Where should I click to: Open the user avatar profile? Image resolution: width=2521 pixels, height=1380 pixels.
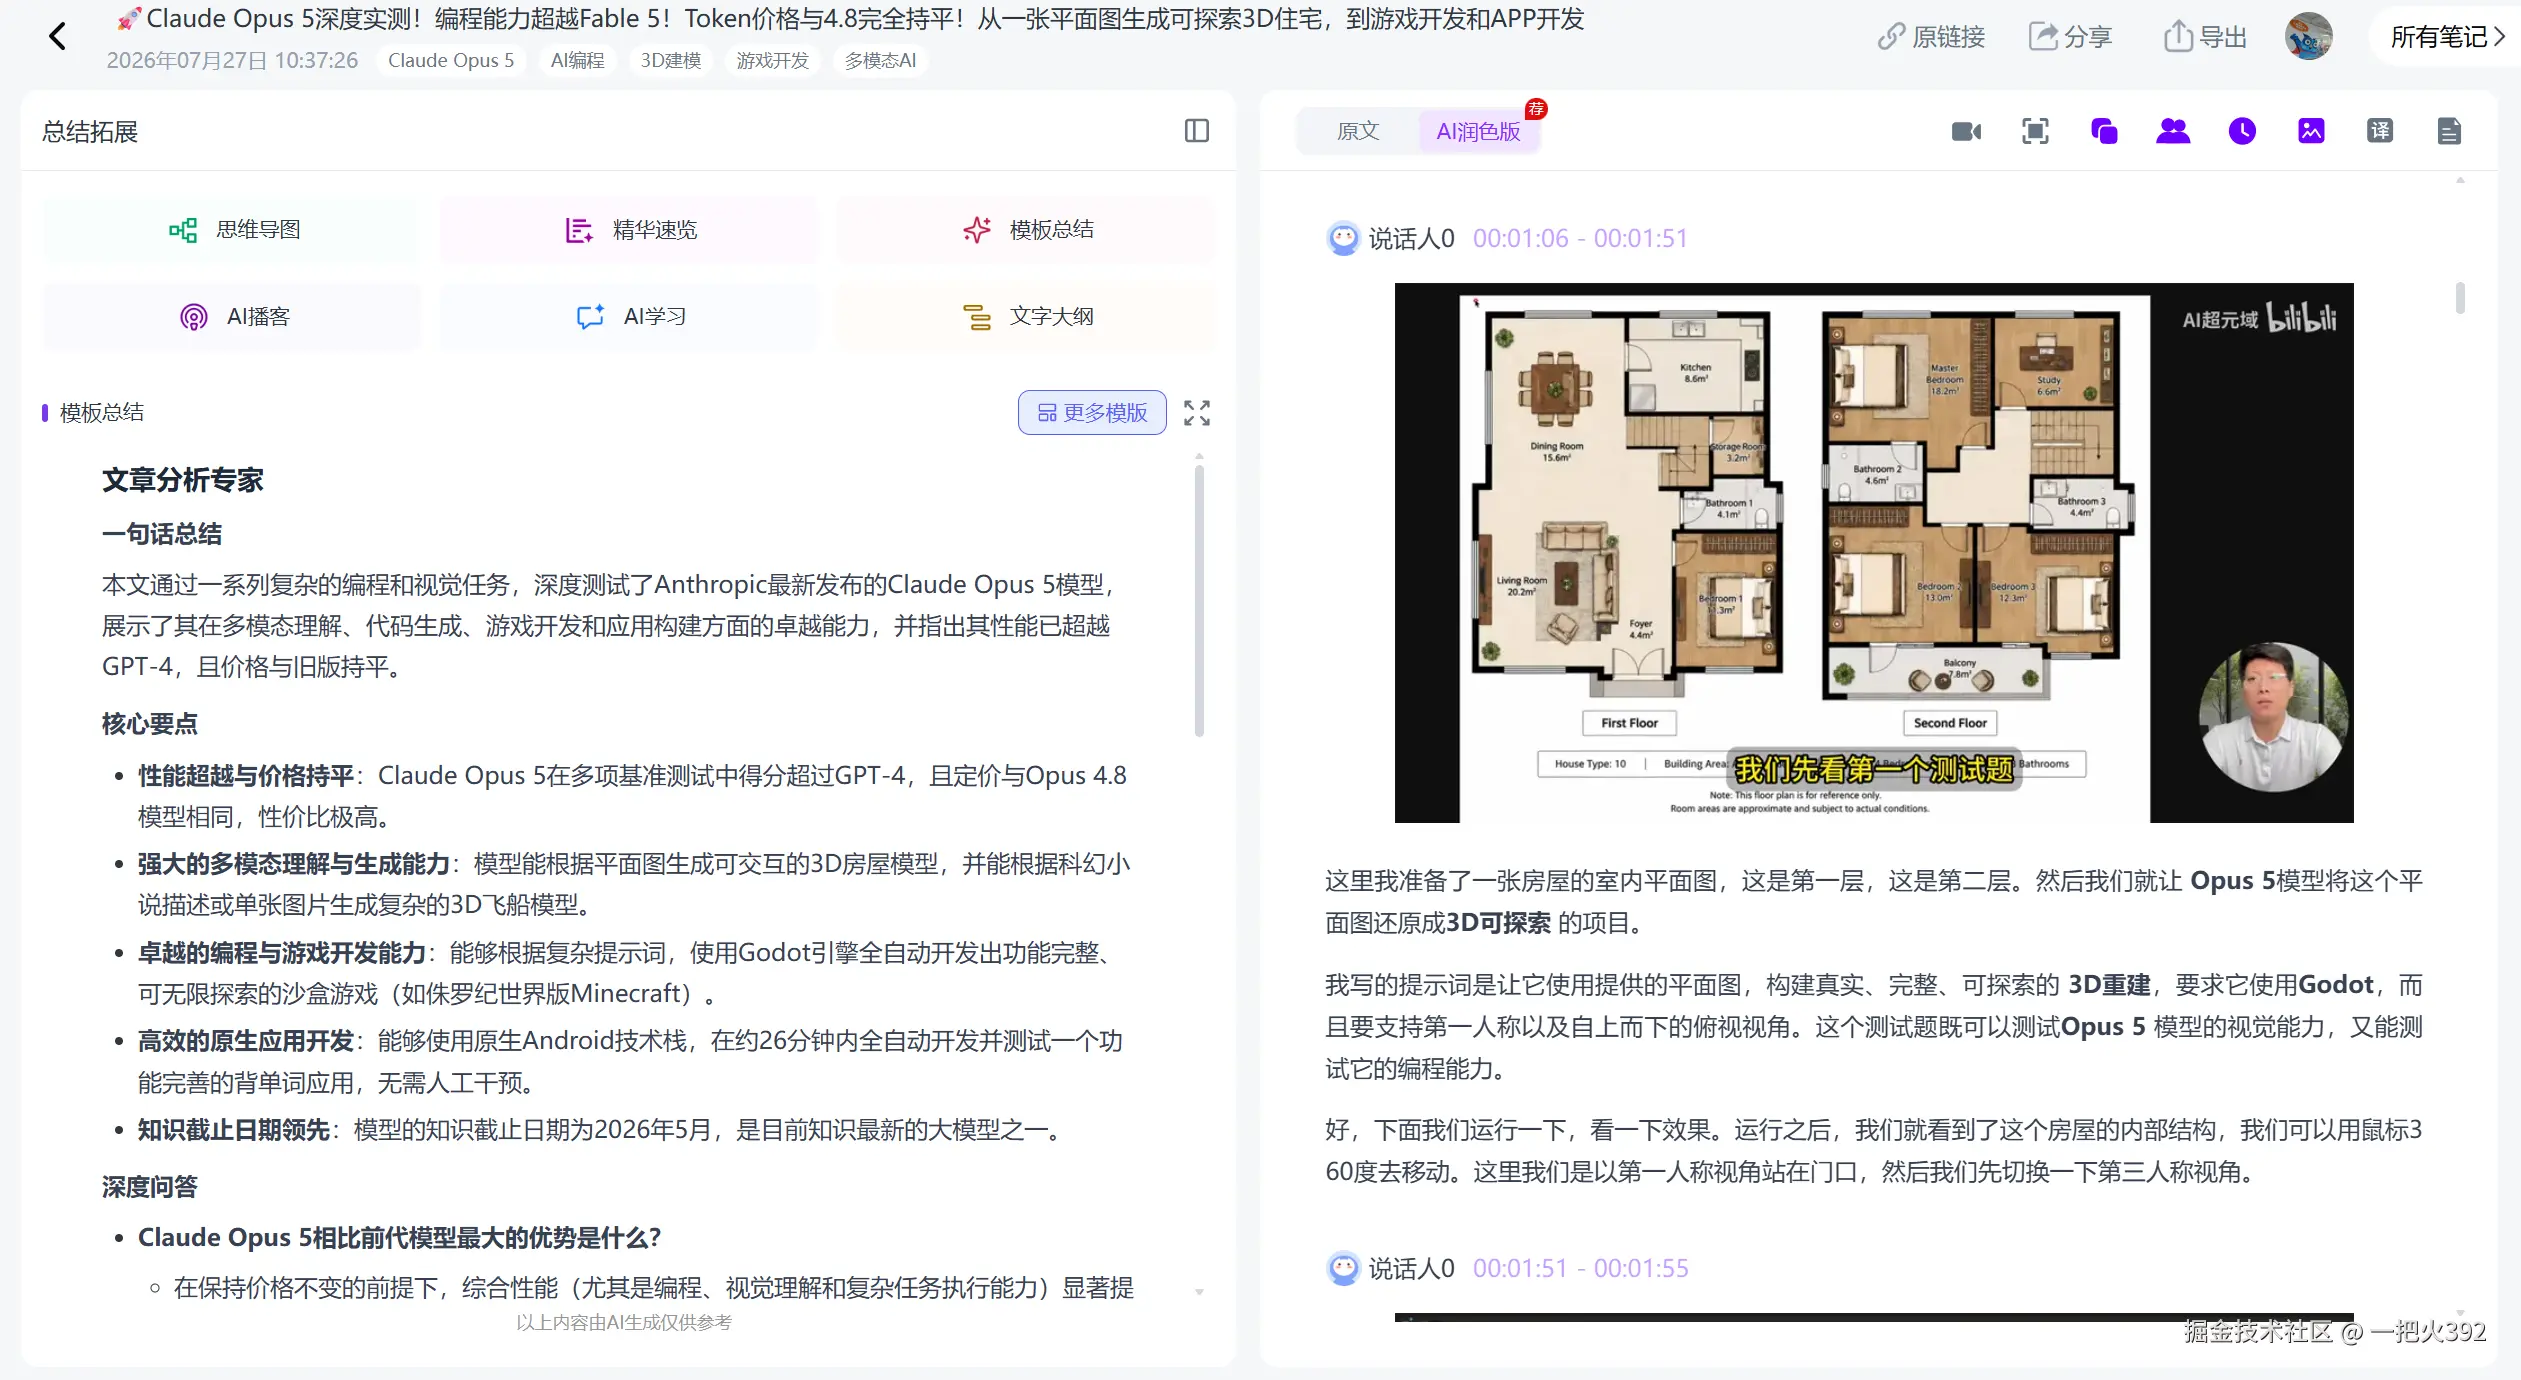[x=2308, y=37]
